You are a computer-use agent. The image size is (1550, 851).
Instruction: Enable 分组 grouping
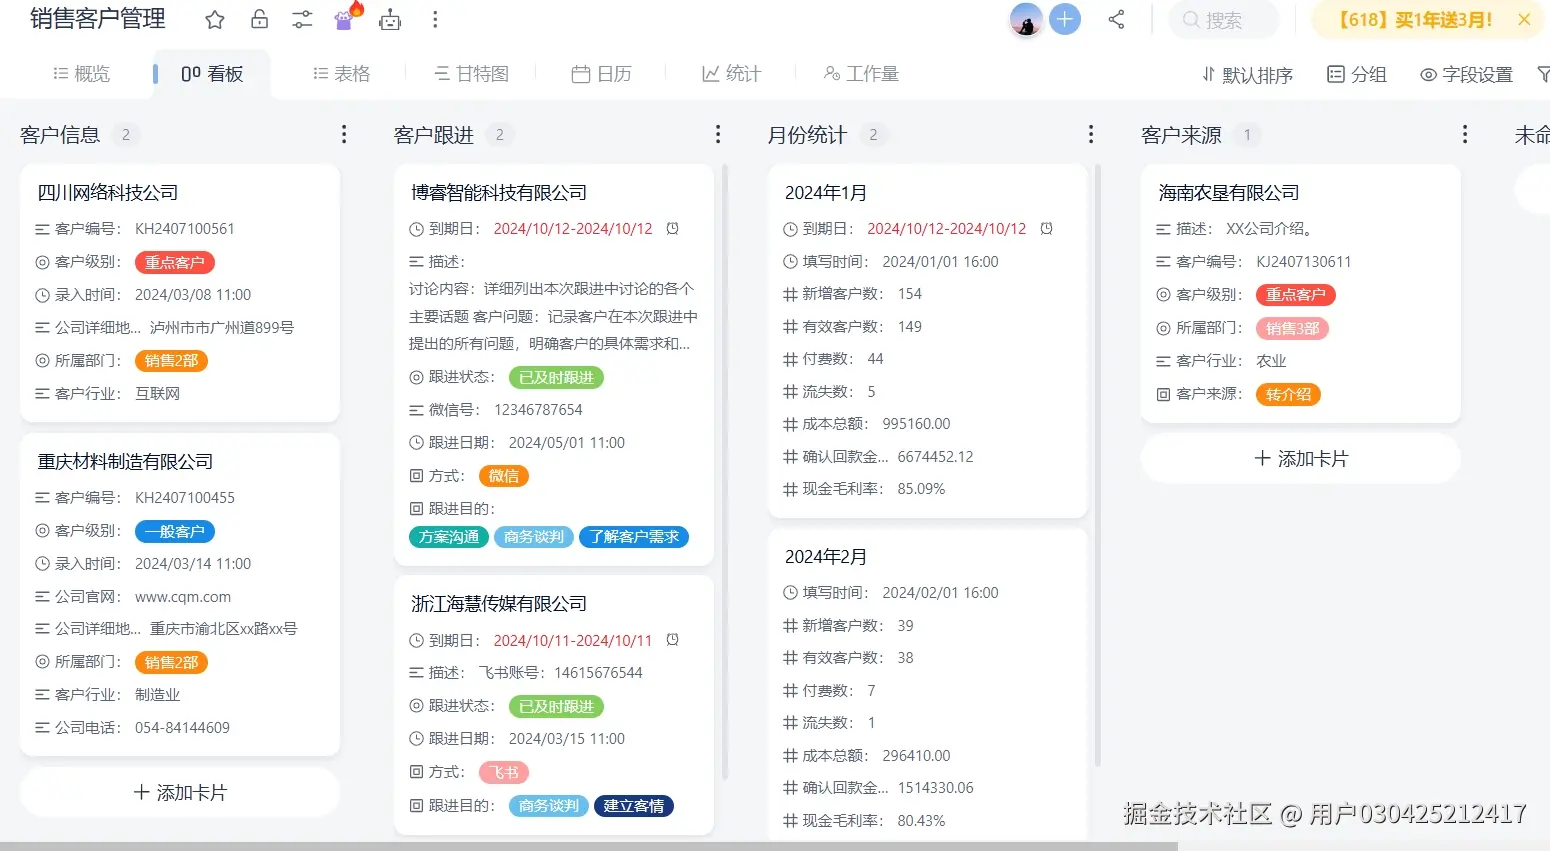click(x=1356, y=74)
